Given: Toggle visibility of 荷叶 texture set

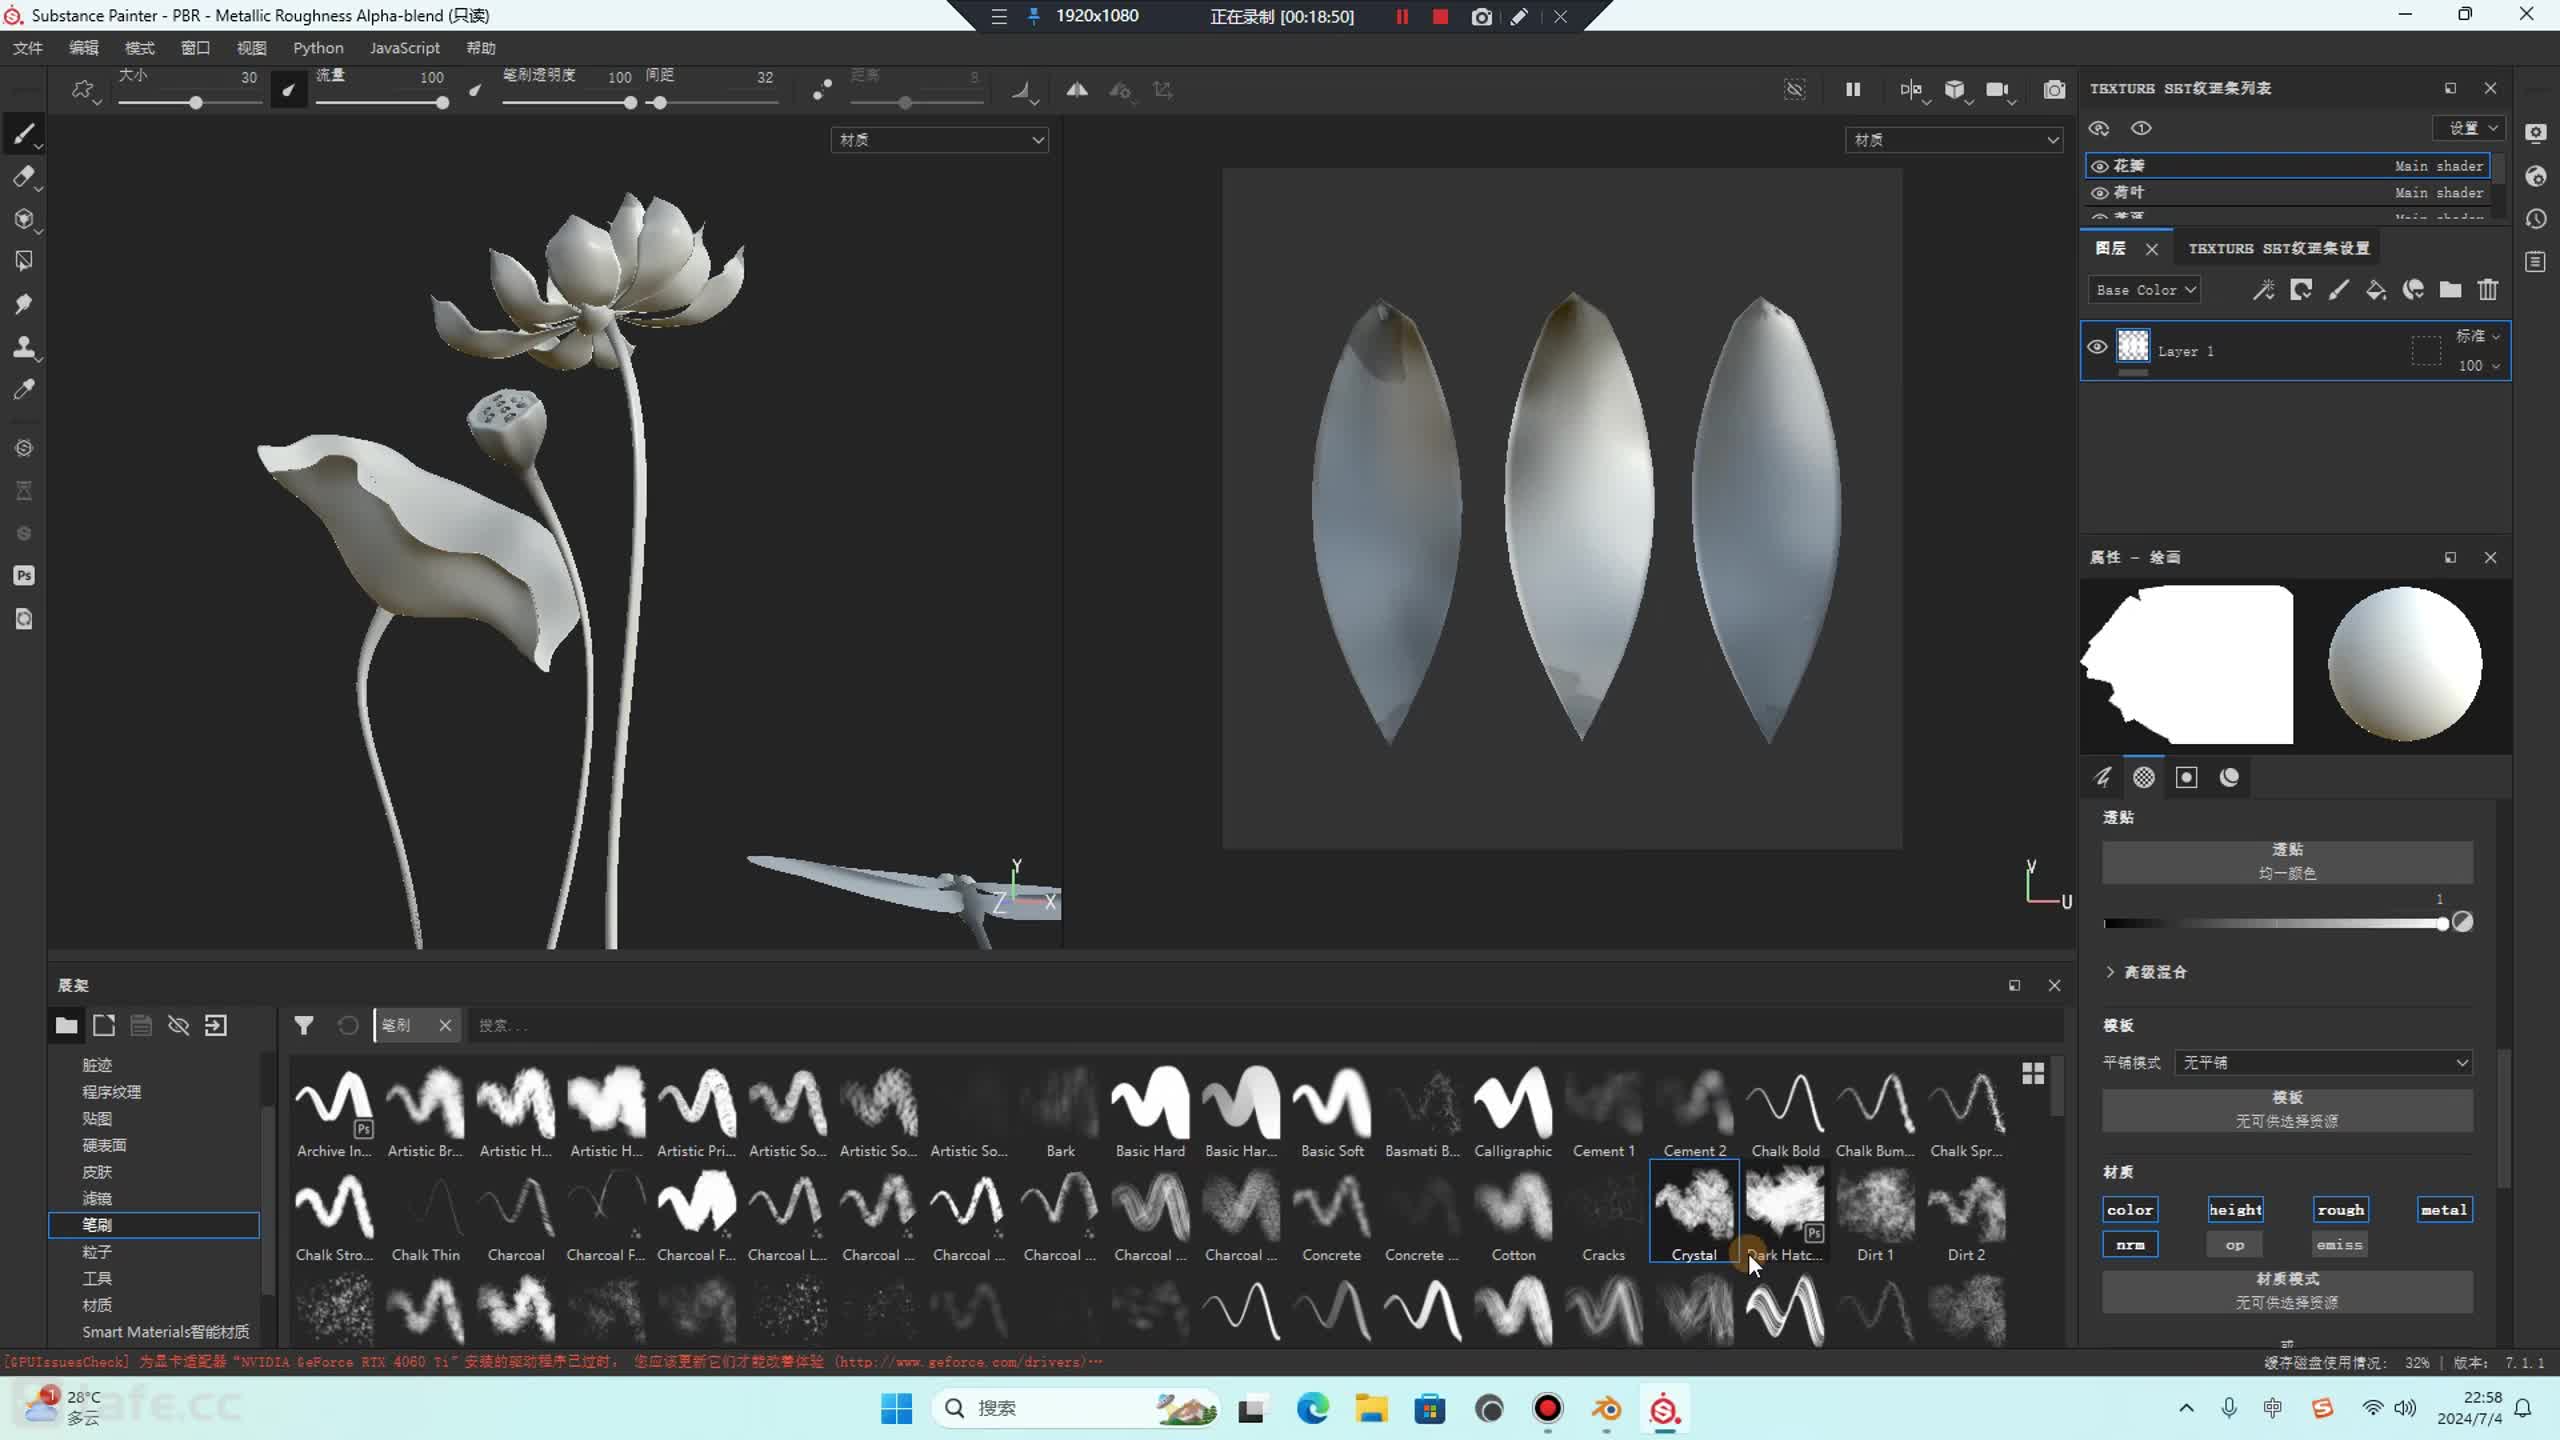Looking at the screenshot, I should click(x=2100, y=193).
